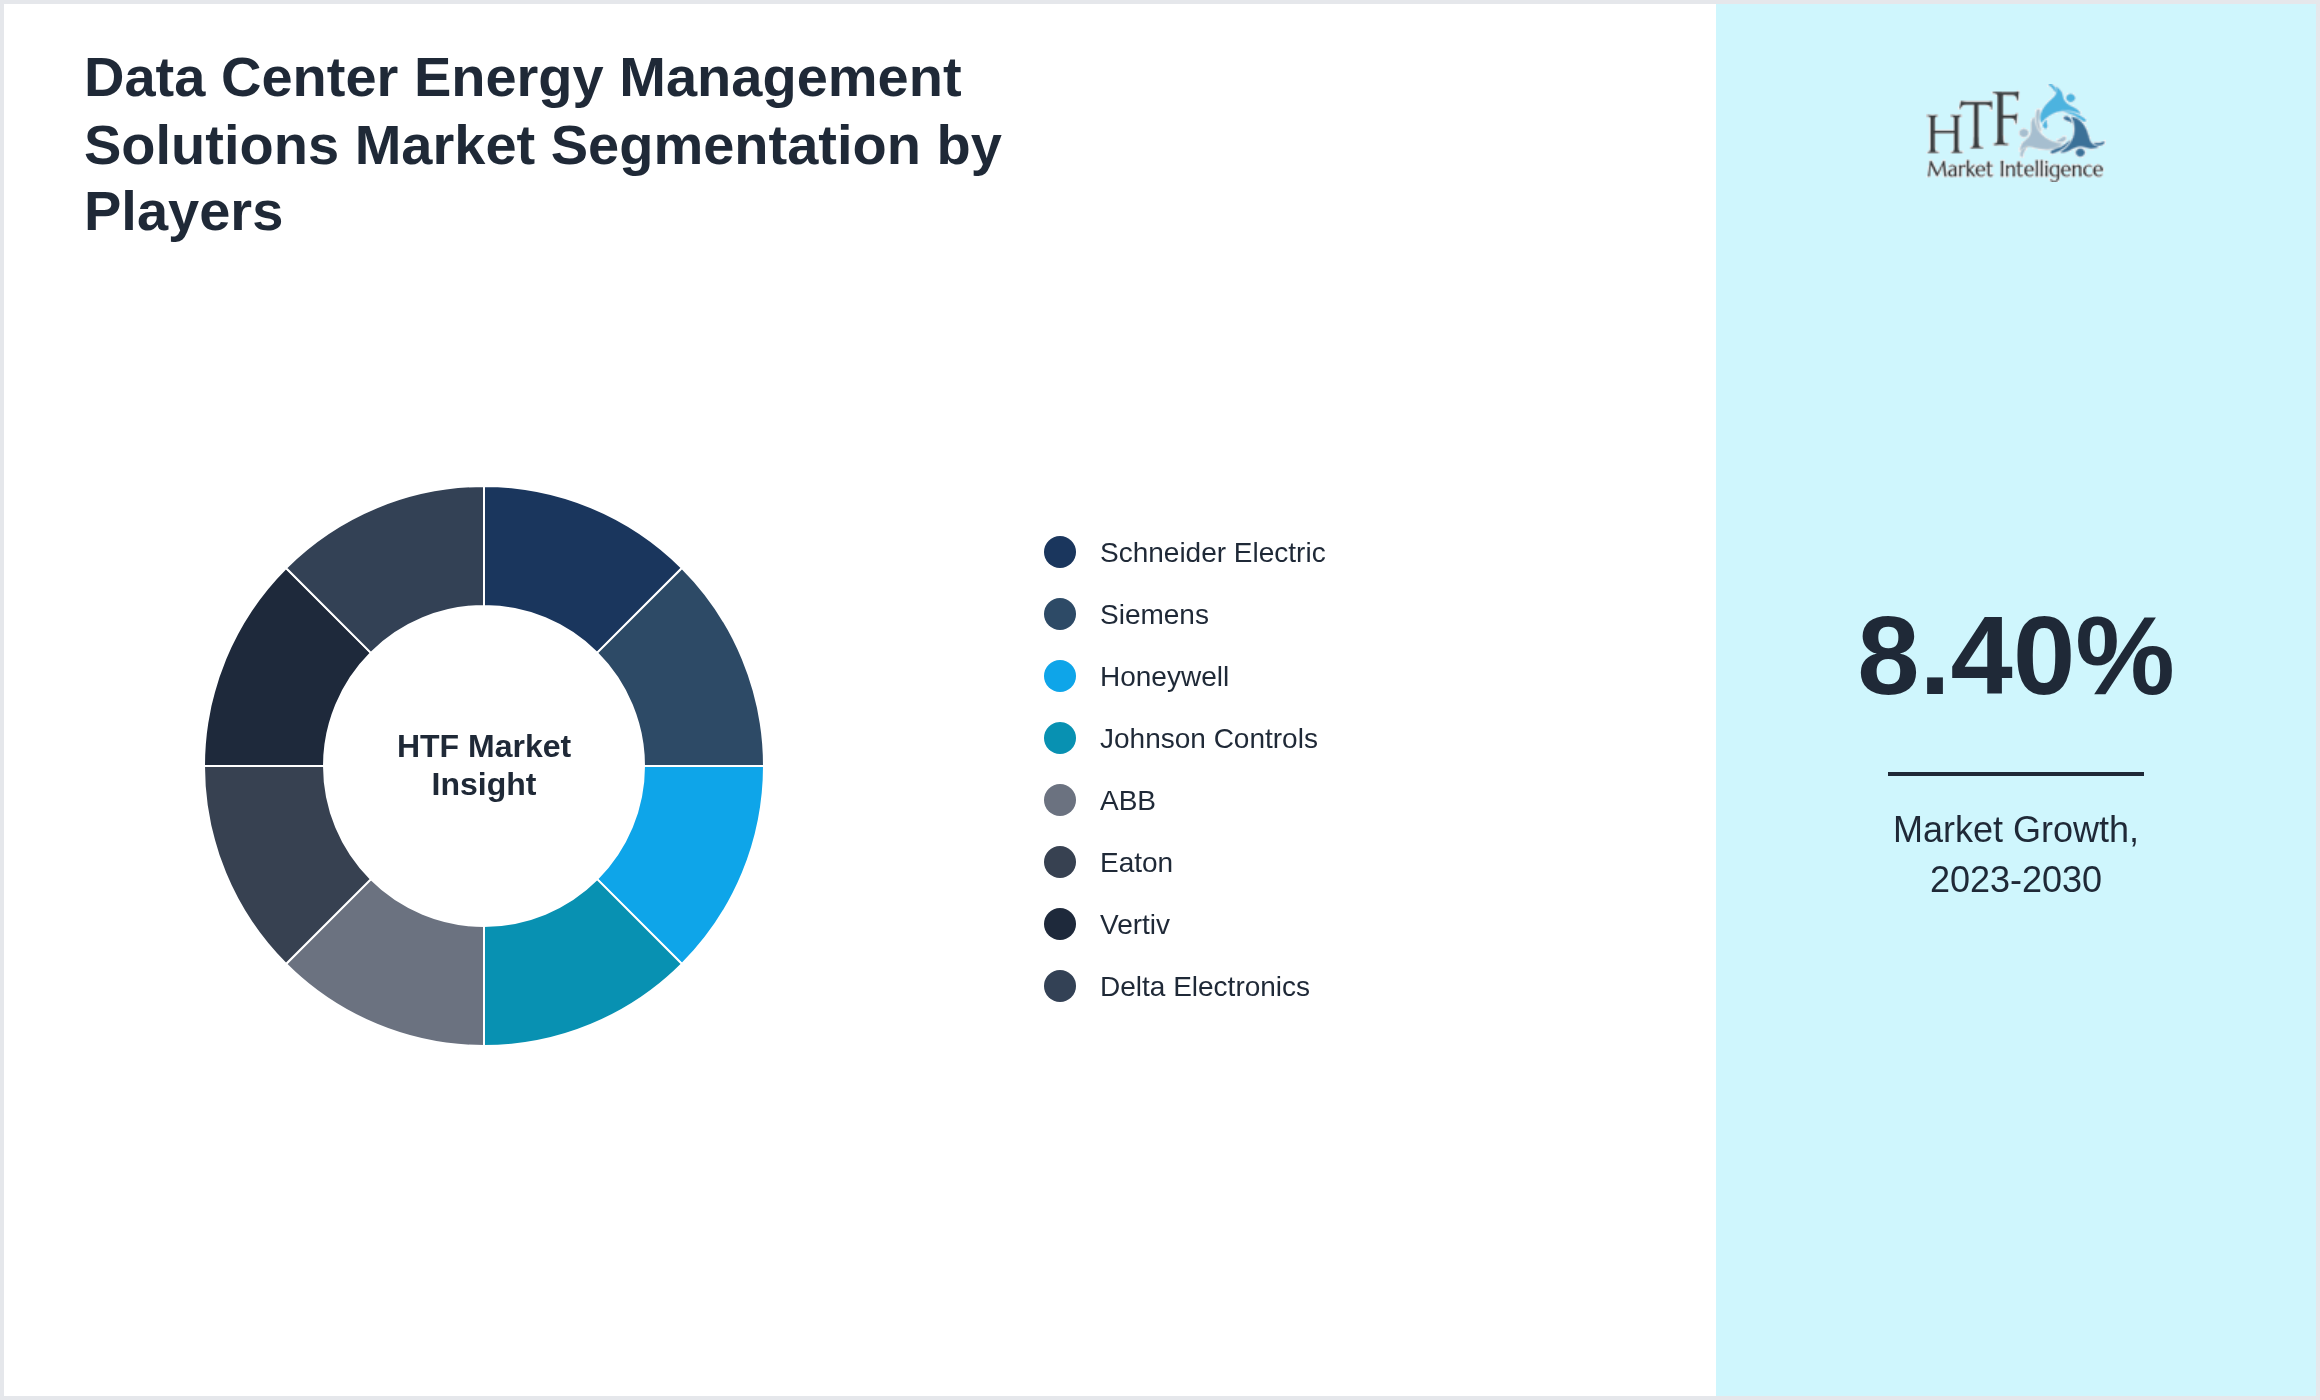Viewport: 2320px width, 1400px height.
Task: Select the Eaton legend dot
Action: coord(1058,862)
